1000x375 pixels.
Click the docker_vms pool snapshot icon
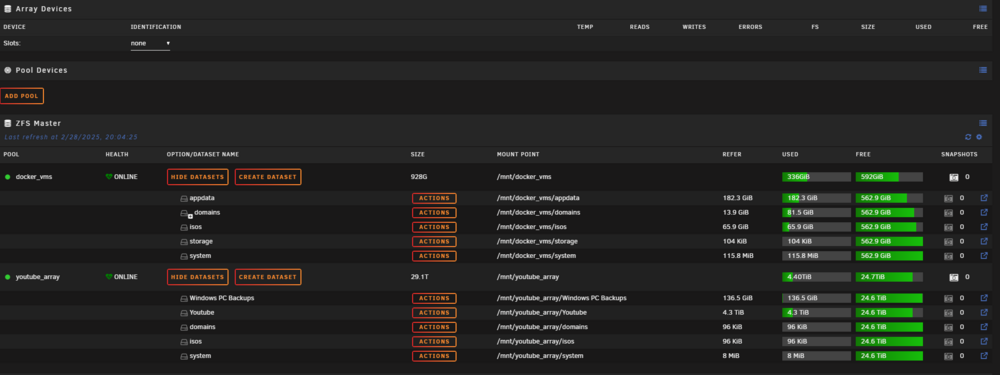point(954,177)
